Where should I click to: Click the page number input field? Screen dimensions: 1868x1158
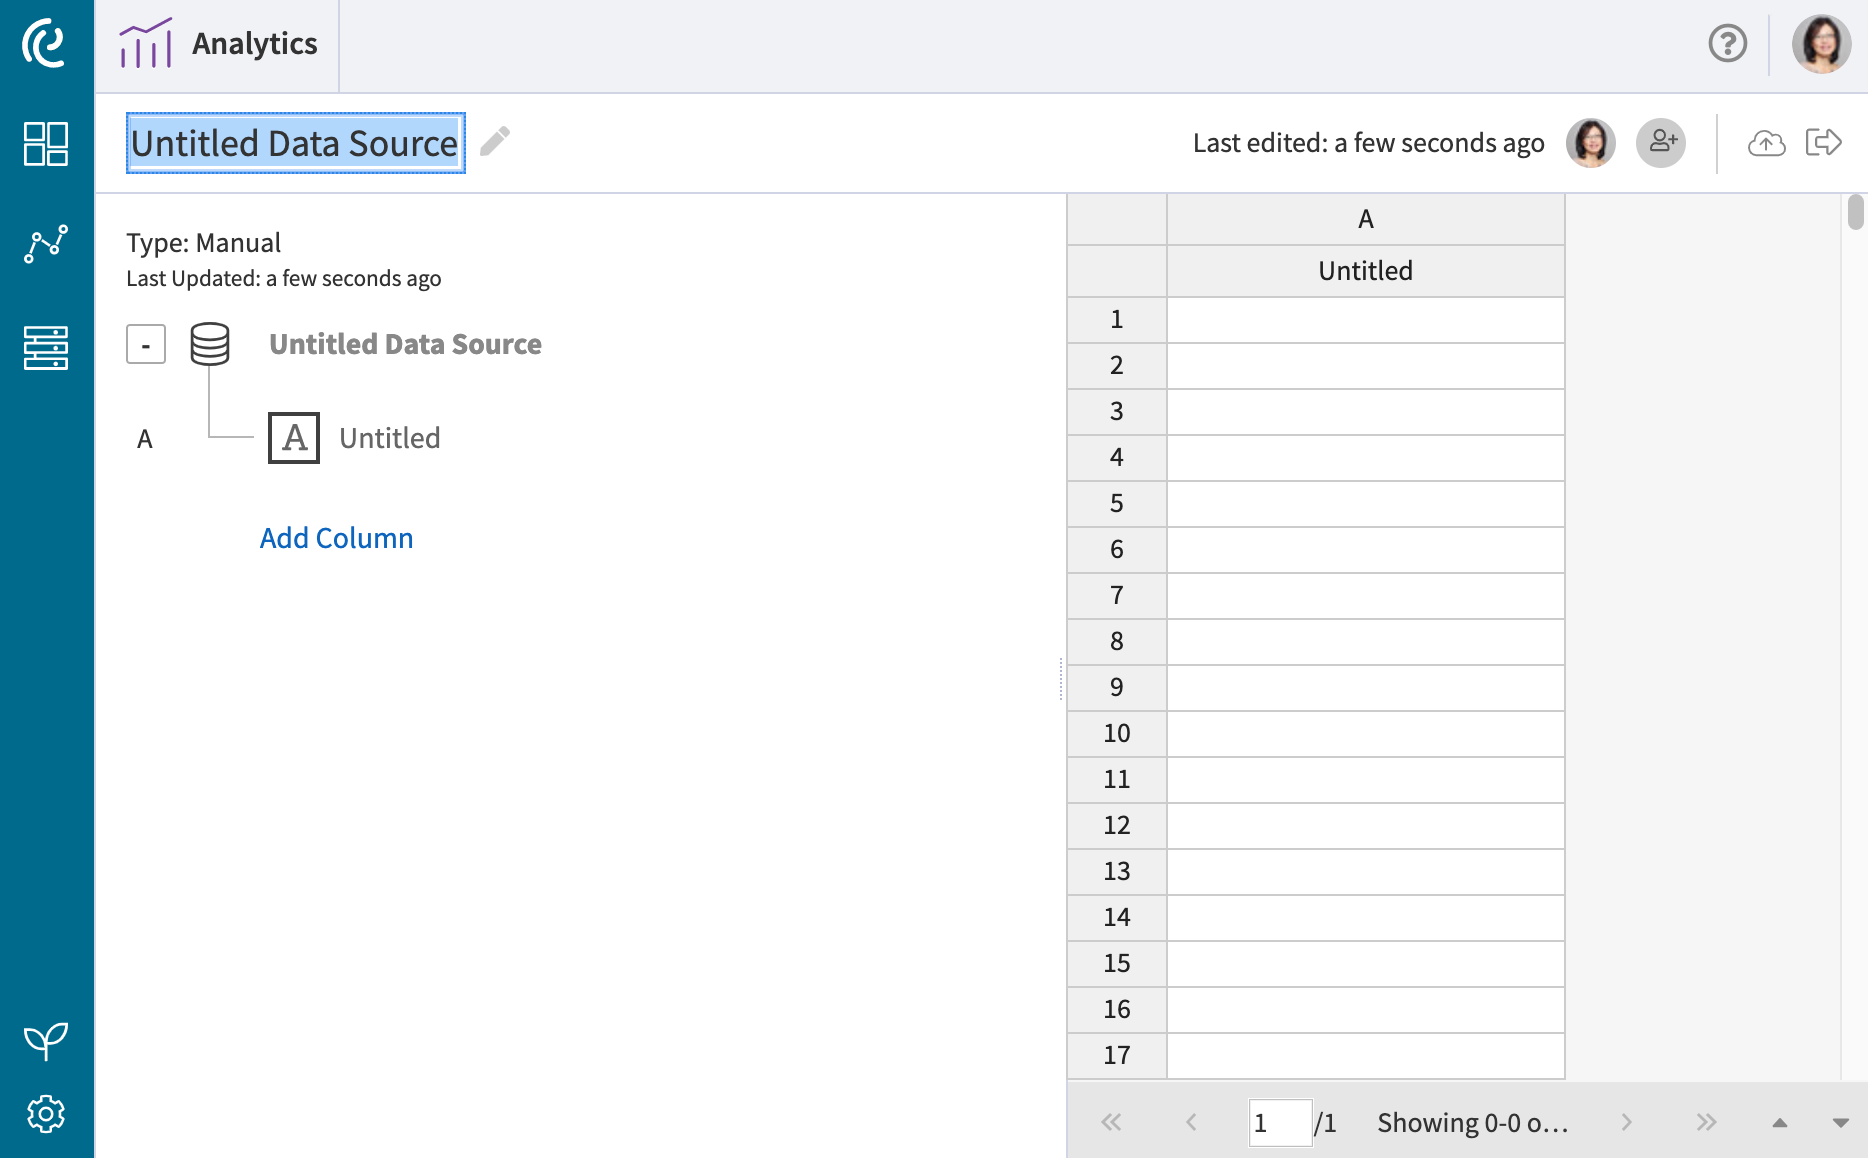tap(1279, 1122)
